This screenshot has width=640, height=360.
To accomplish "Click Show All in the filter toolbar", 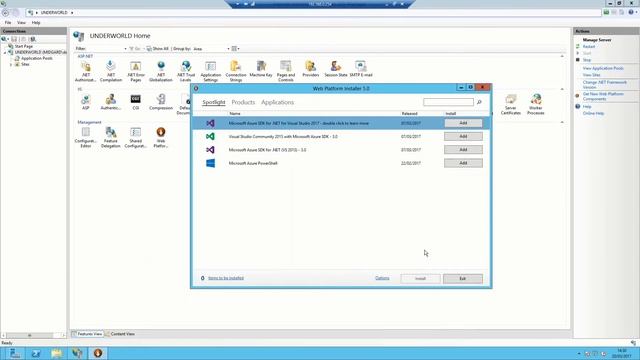I will [x=158, y=49].
